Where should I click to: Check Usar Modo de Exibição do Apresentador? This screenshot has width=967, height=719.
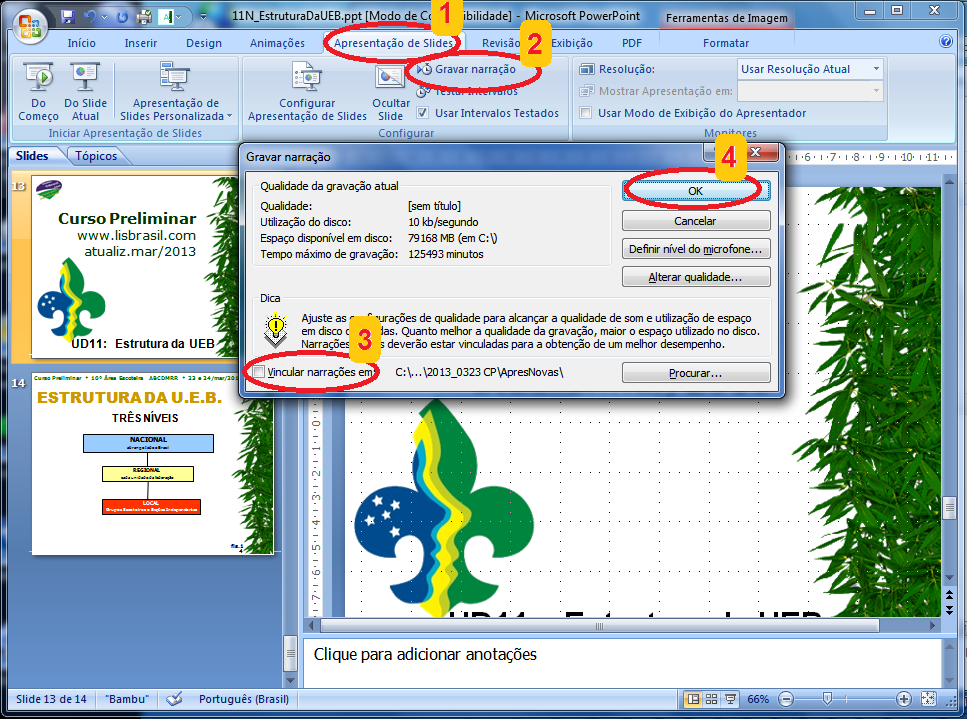point(586,113)
